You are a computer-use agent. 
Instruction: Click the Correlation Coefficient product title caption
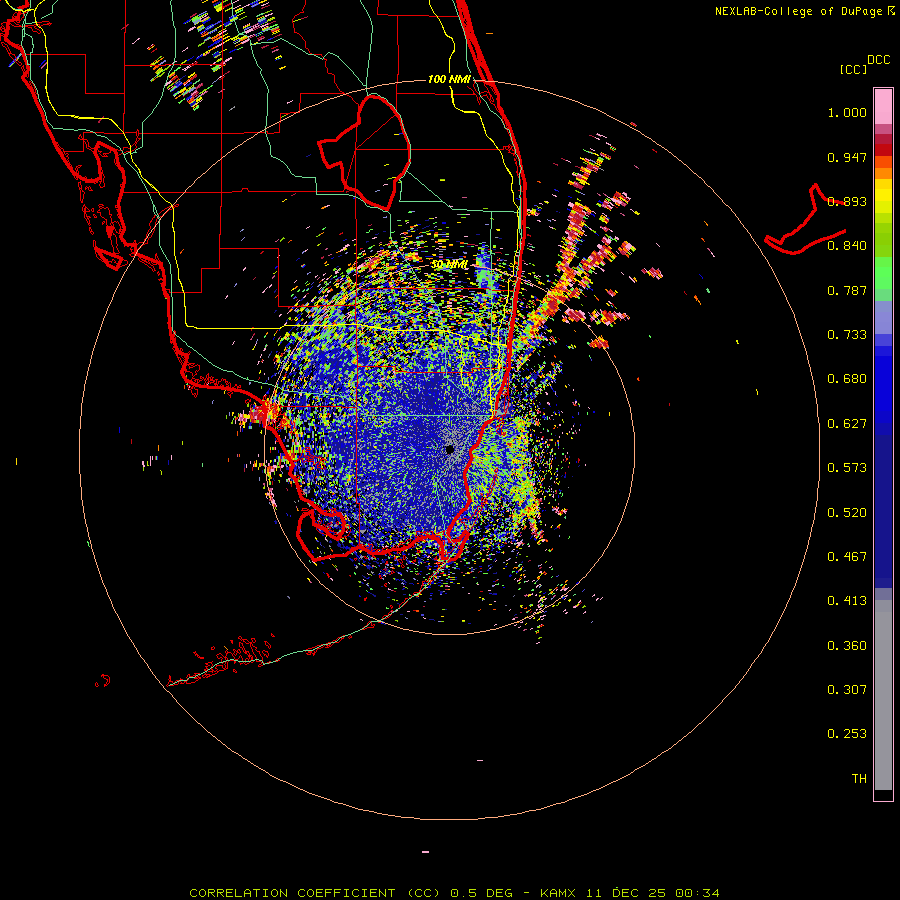(454, 893)
